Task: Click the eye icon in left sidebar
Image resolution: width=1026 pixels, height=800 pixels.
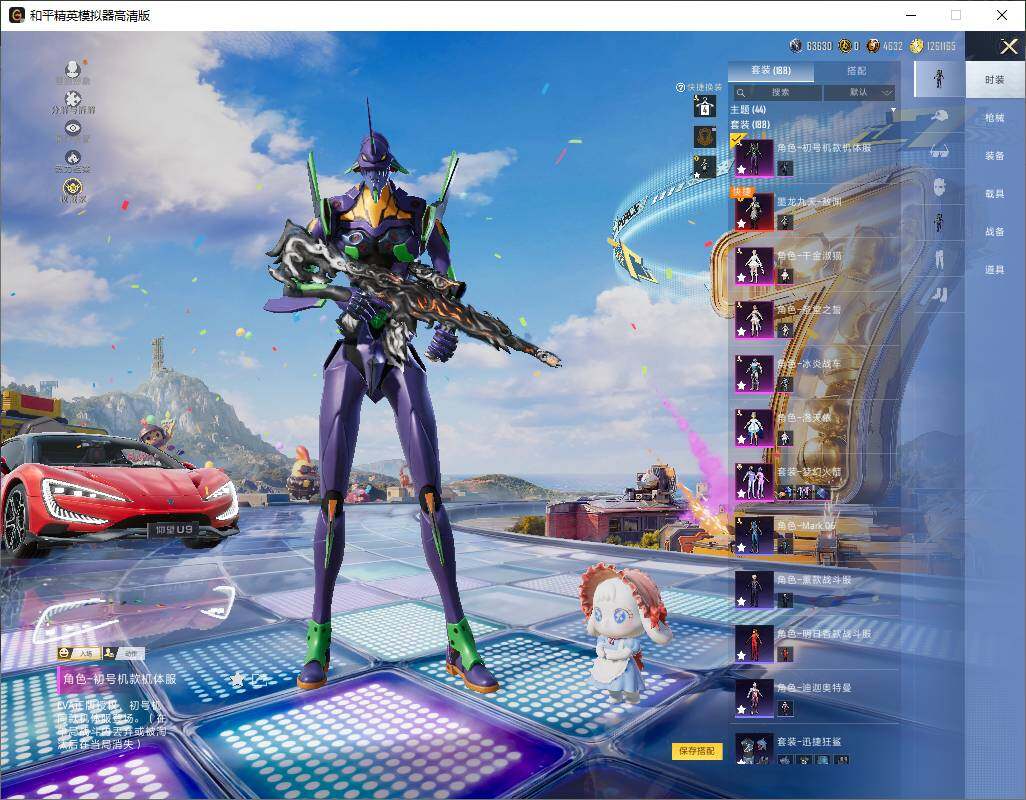Action: [72, 128]
